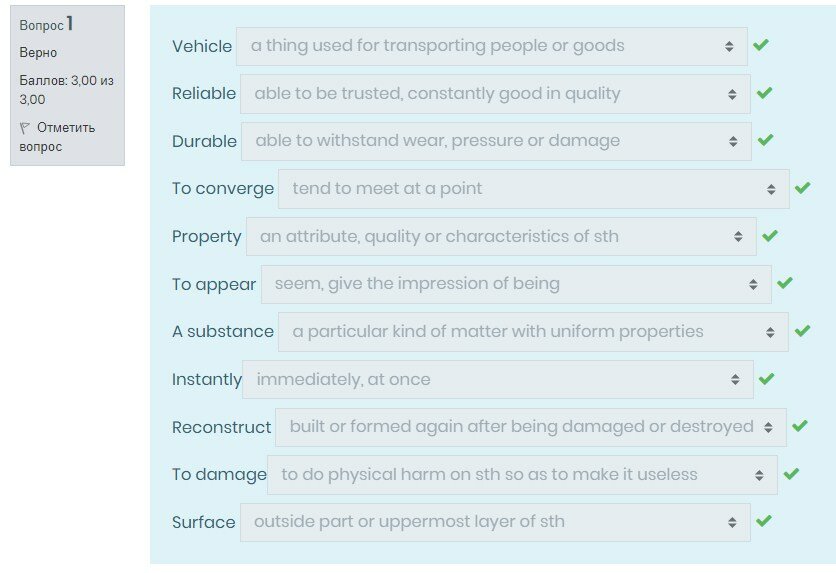Open the Vehicle definition dropdown
The height and width of the screenshot is (573, 836).
[491, 46]
